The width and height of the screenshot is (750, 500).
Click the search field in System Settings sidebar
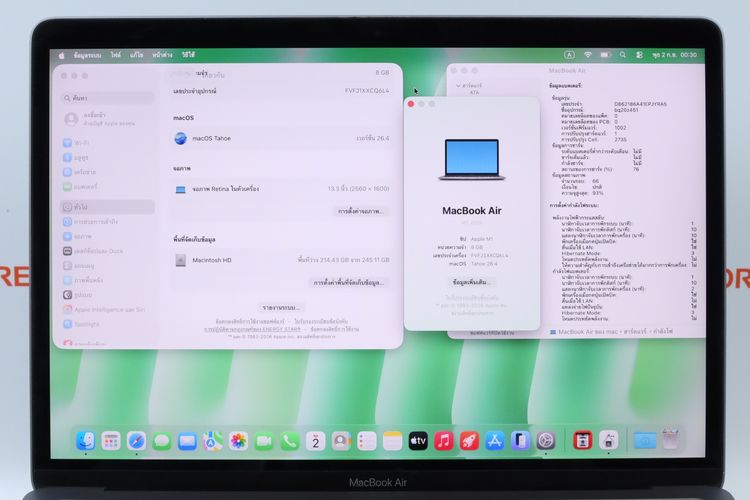[108, 98]
